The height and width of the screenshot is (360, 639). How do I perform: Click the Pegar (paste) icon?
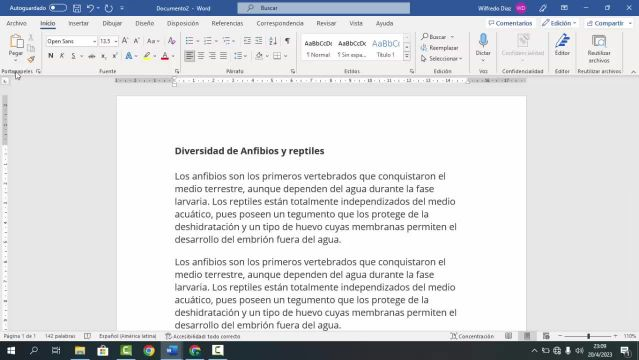(16, 41)
